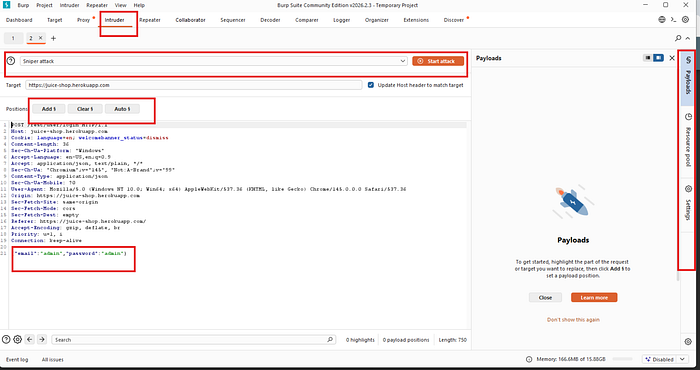Switch to the Logger tab

(x=342, y=20)
